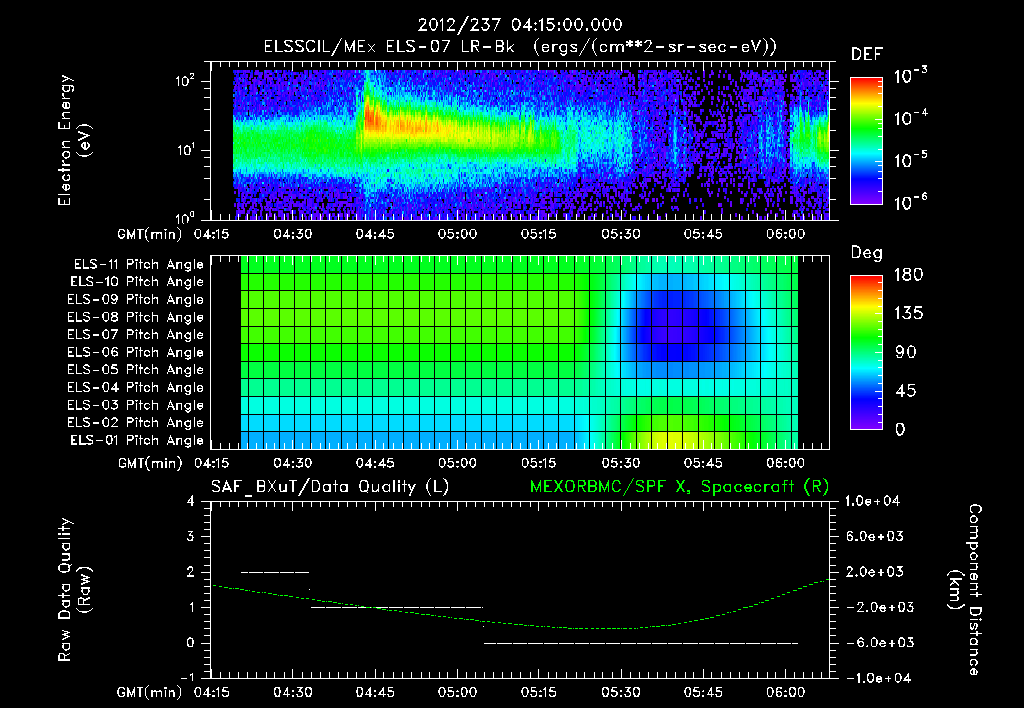Click the 'GMT(min)' label under the bottom plot
The width and height of the screenshot is (1024, 708).
click(x=150, y=692)
